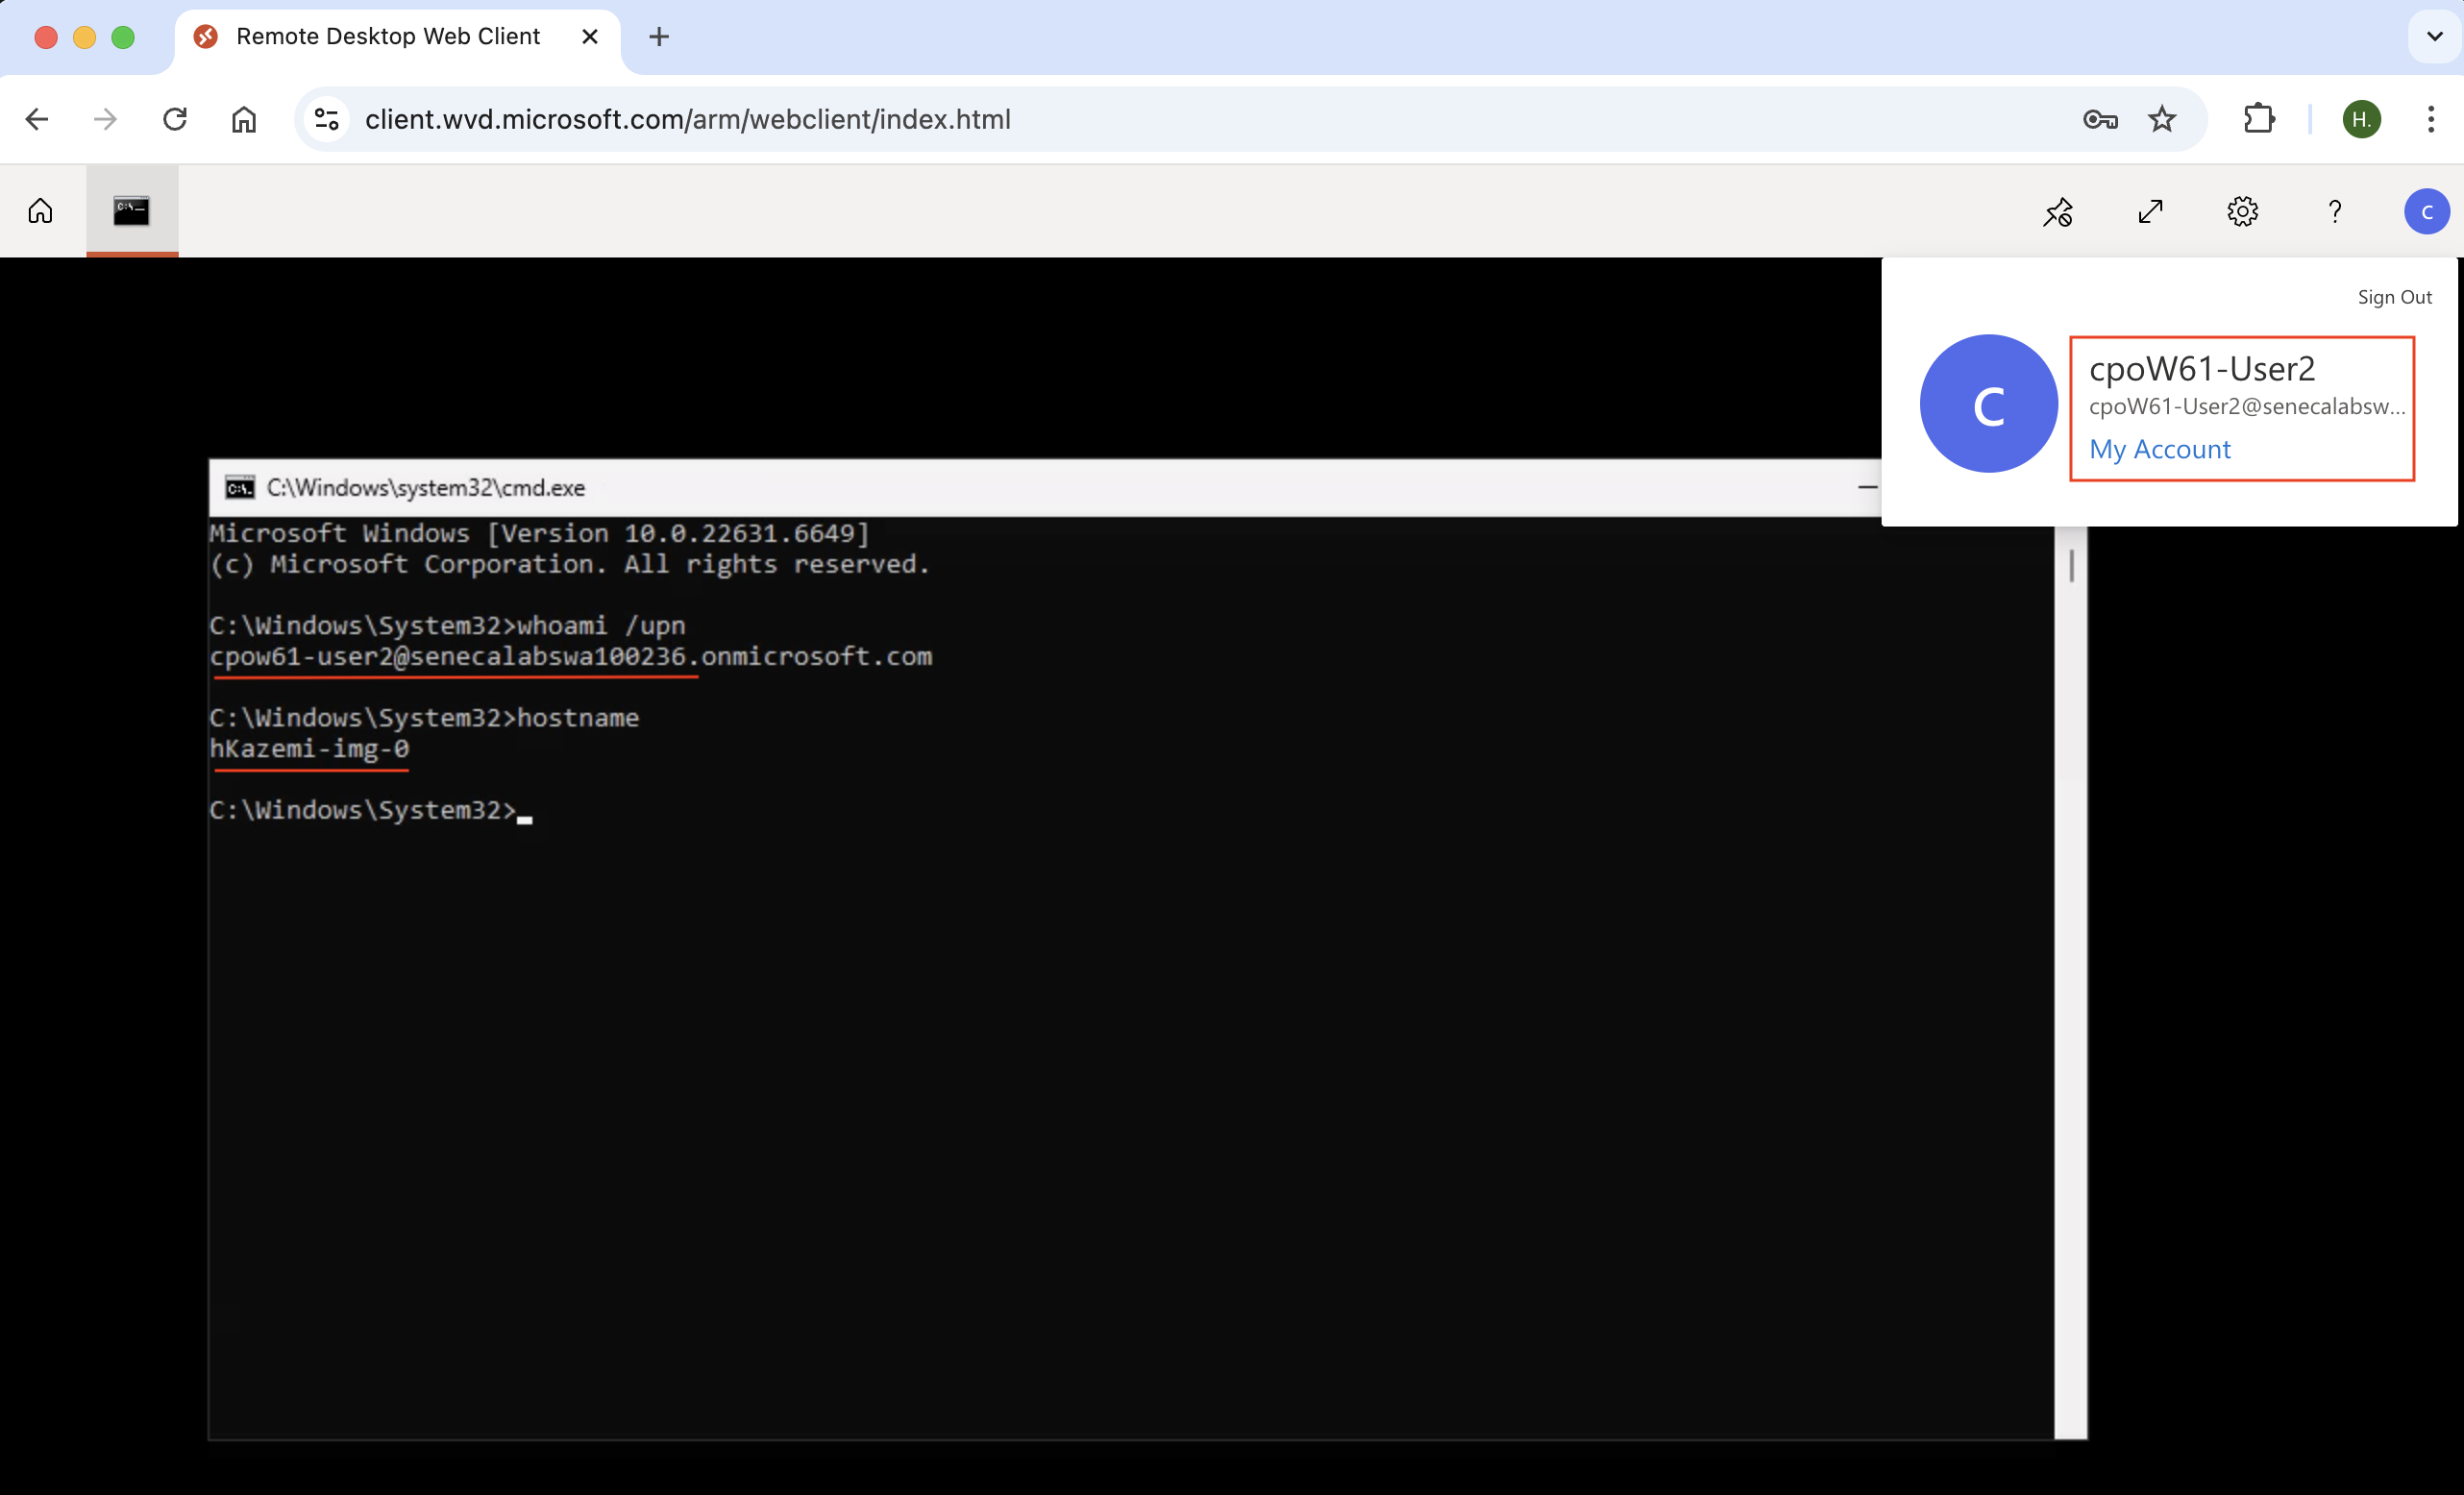The image size is (2464, 1495).
Task: Toggle the unpin toolbar icon
Action: click(2057, 212)
